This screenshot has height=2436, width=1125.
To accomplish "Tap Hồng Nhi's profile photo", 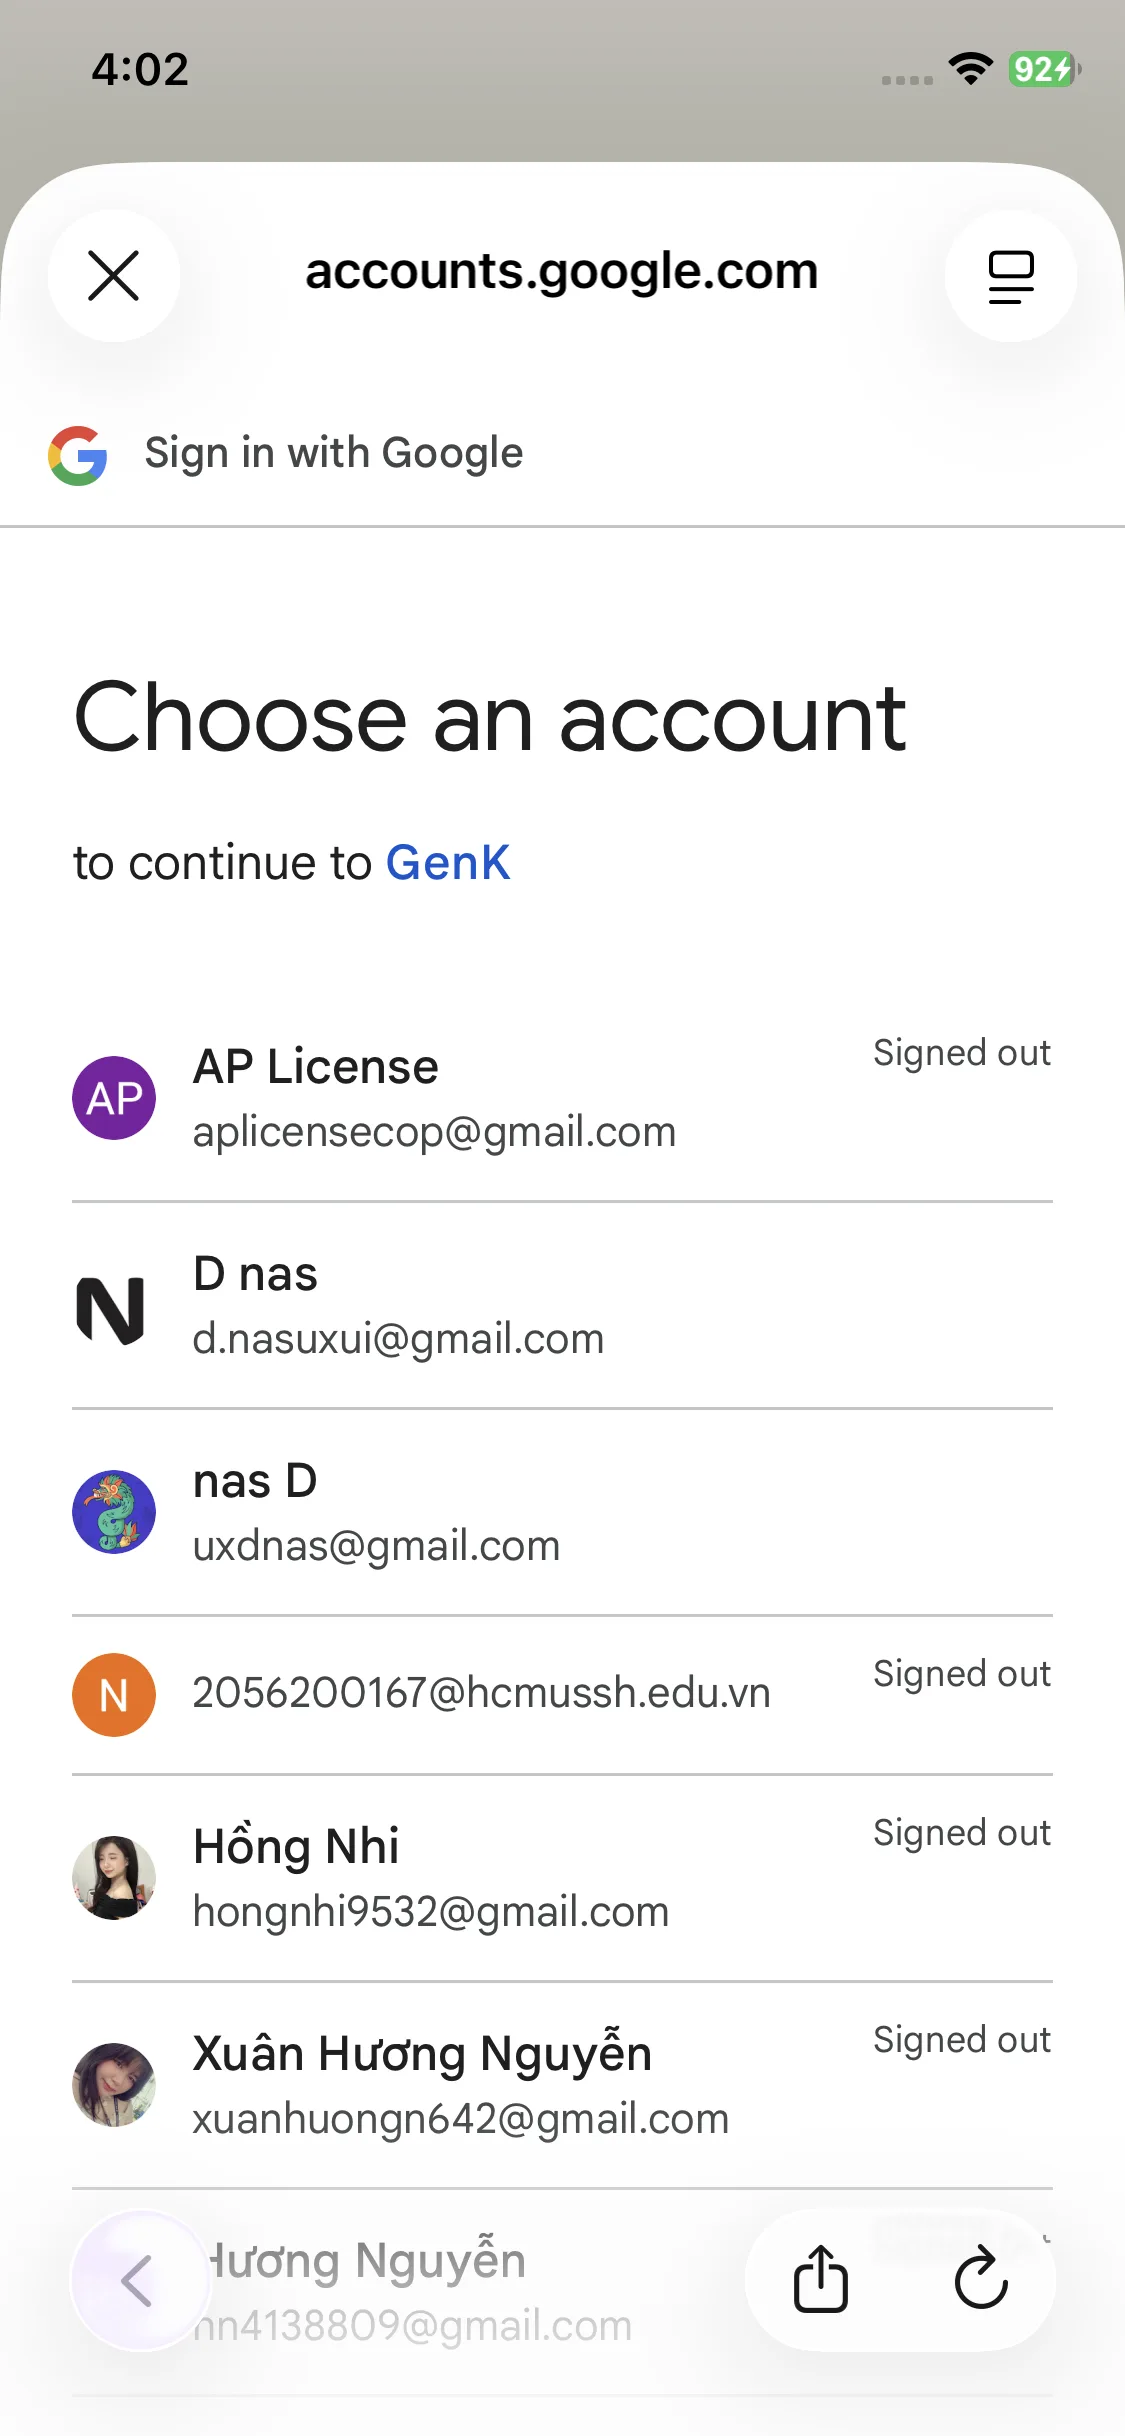I will pyautogui.click(x=114, y=1878).
